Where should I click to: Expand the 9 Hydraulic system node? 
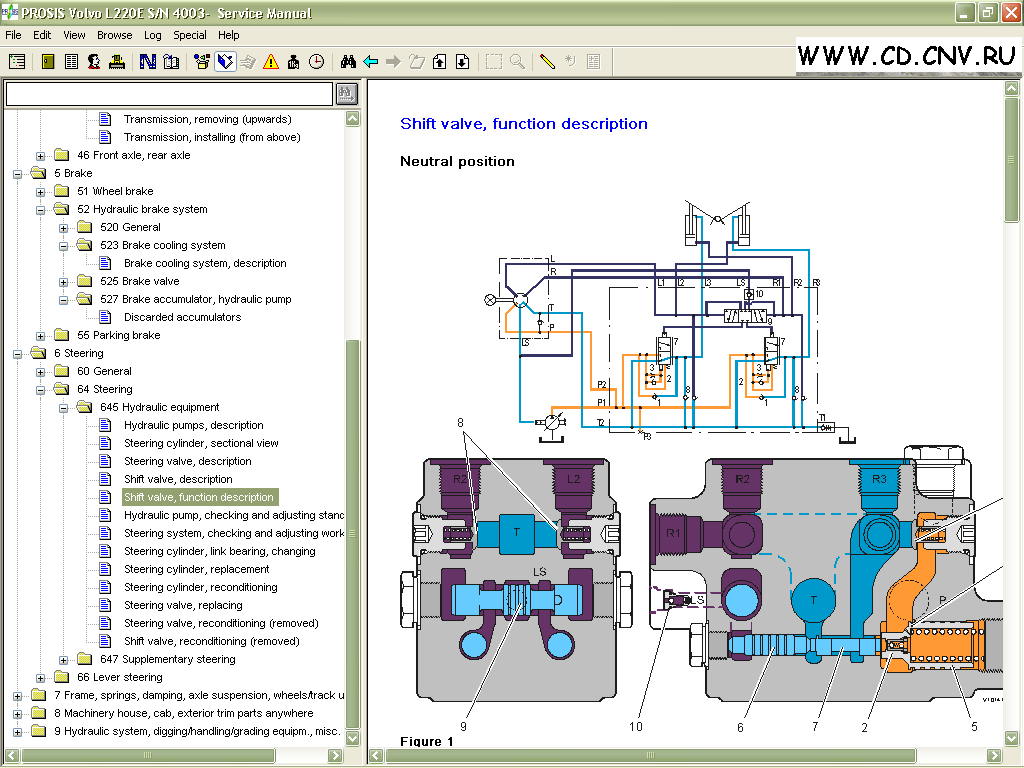[18, 732]
